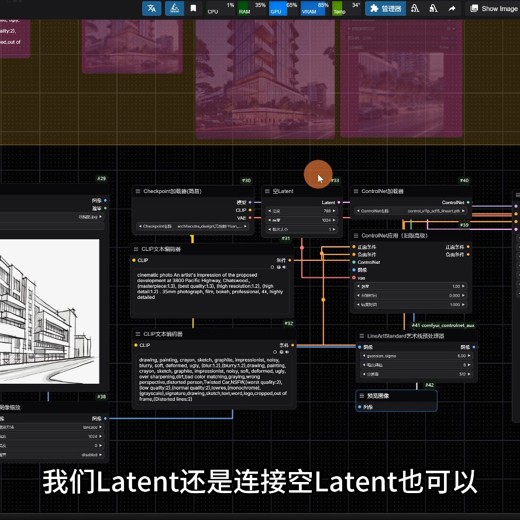
Task: Increase ControlNet应用 strength value 1.00
Action: 463,286
